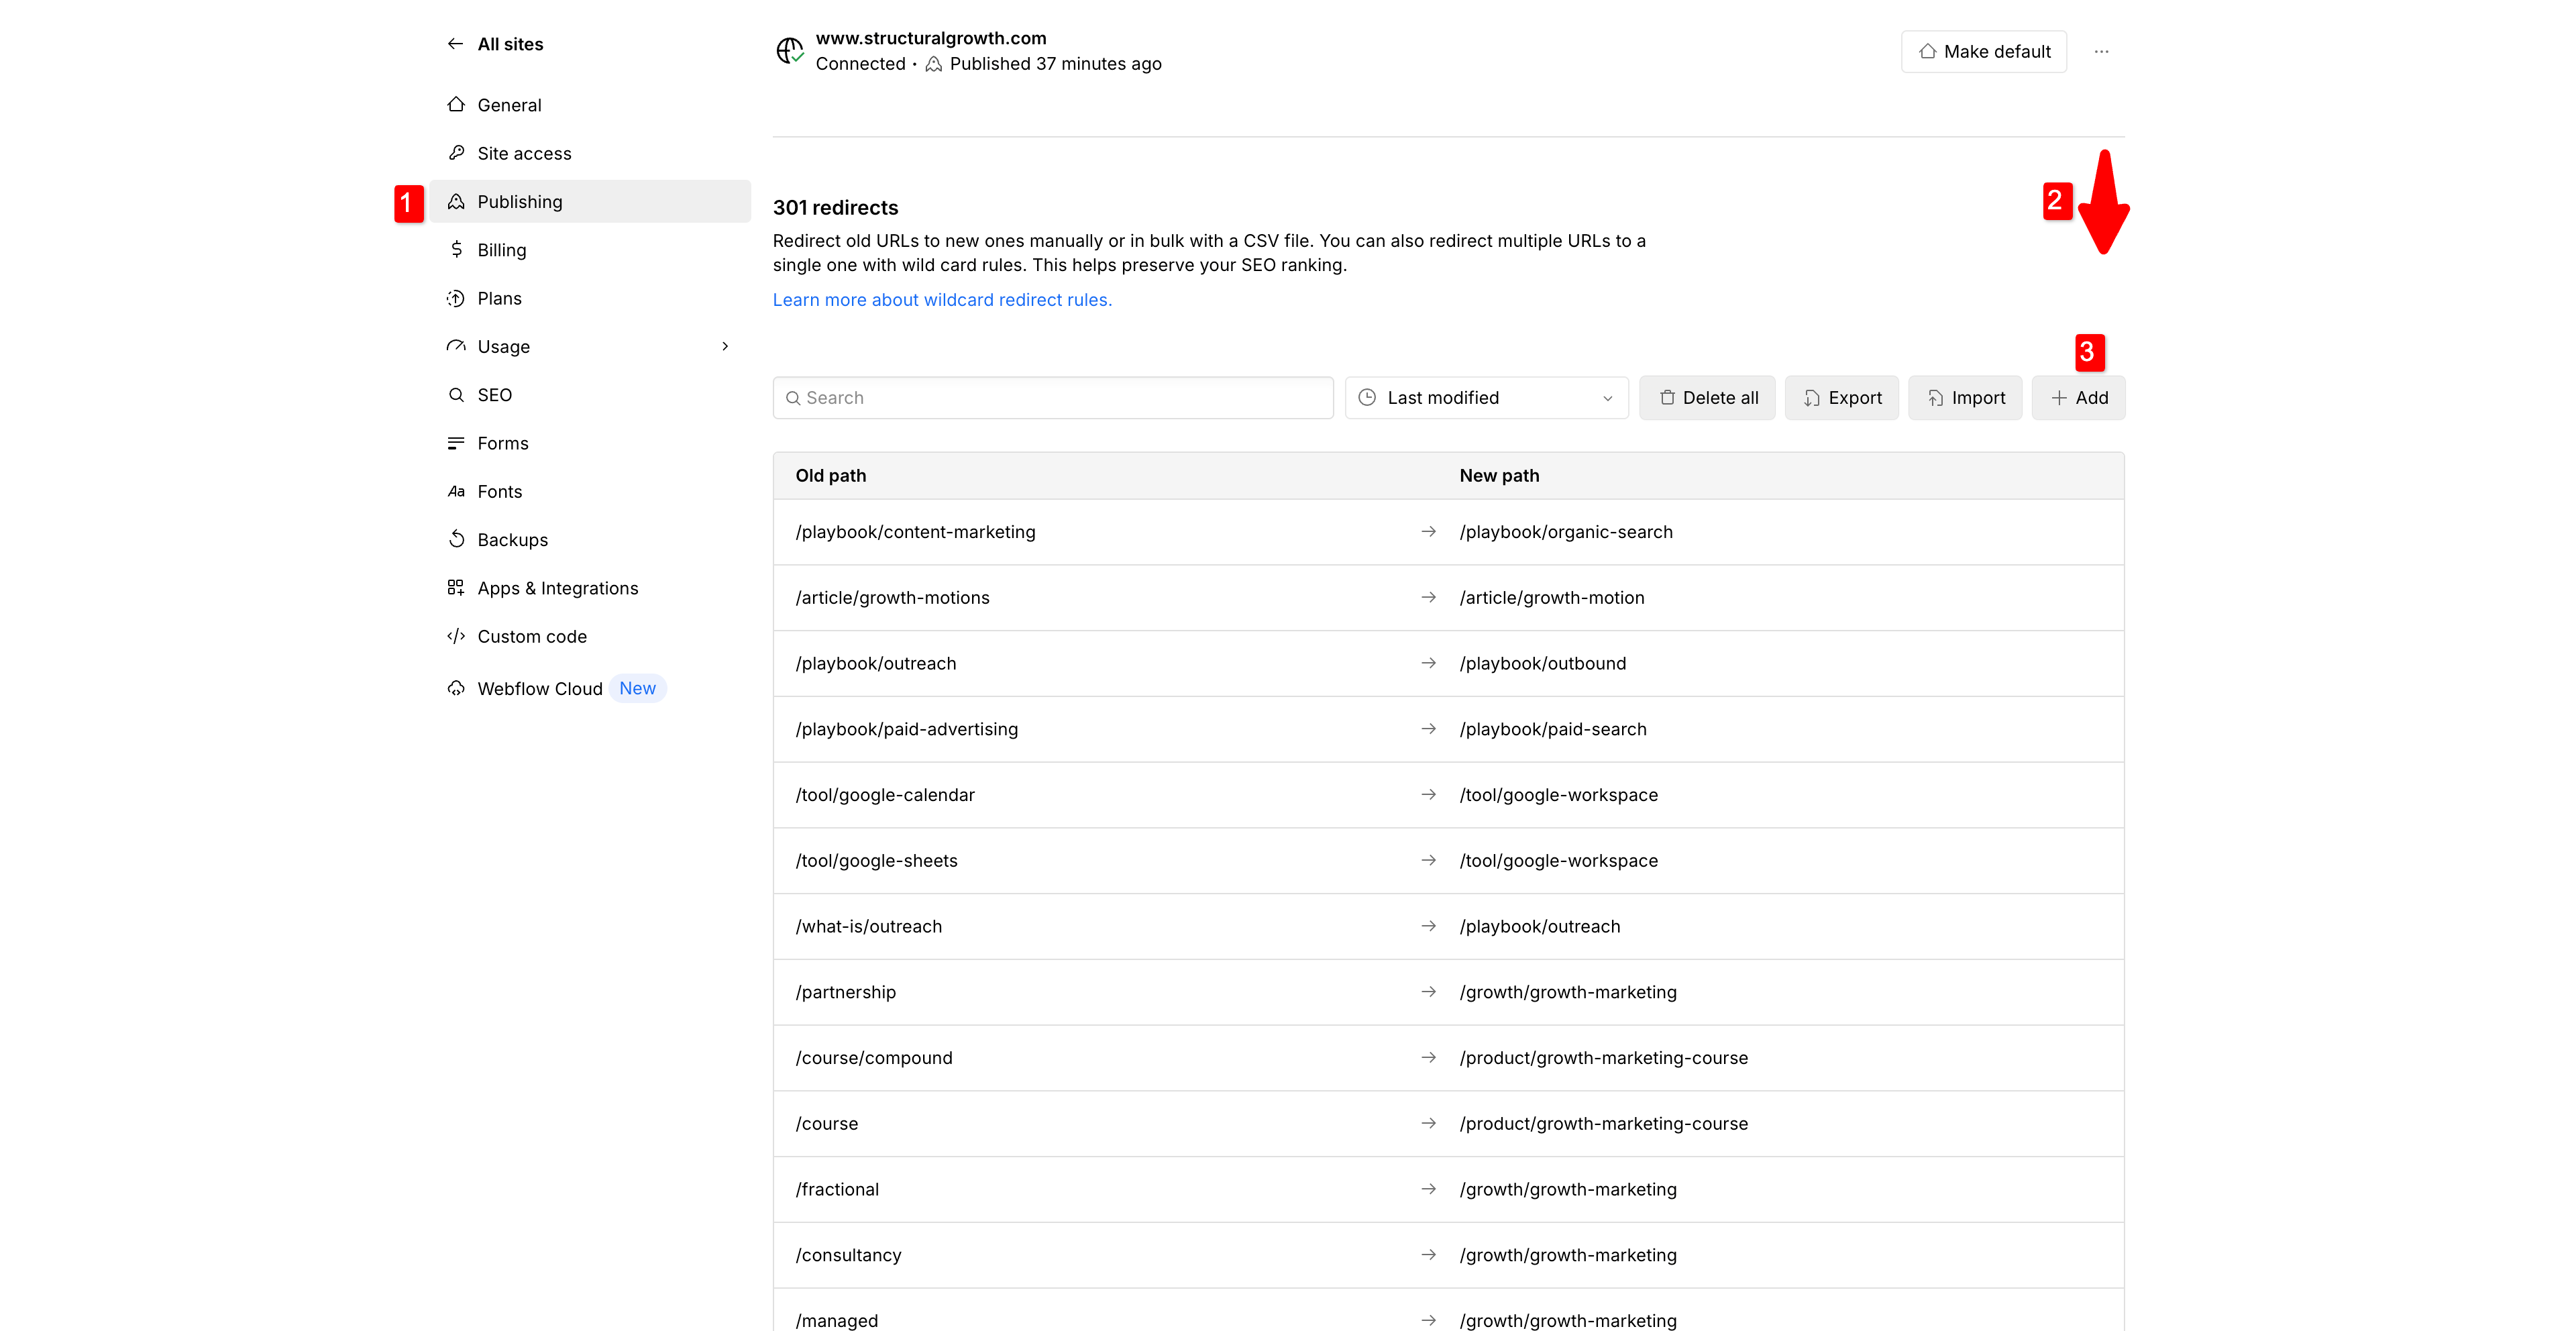Image resolution: width=2576 pixels, height=1331 pixels.
Task: Click the Delete all redirects button
Action: tap(1707, 398)
